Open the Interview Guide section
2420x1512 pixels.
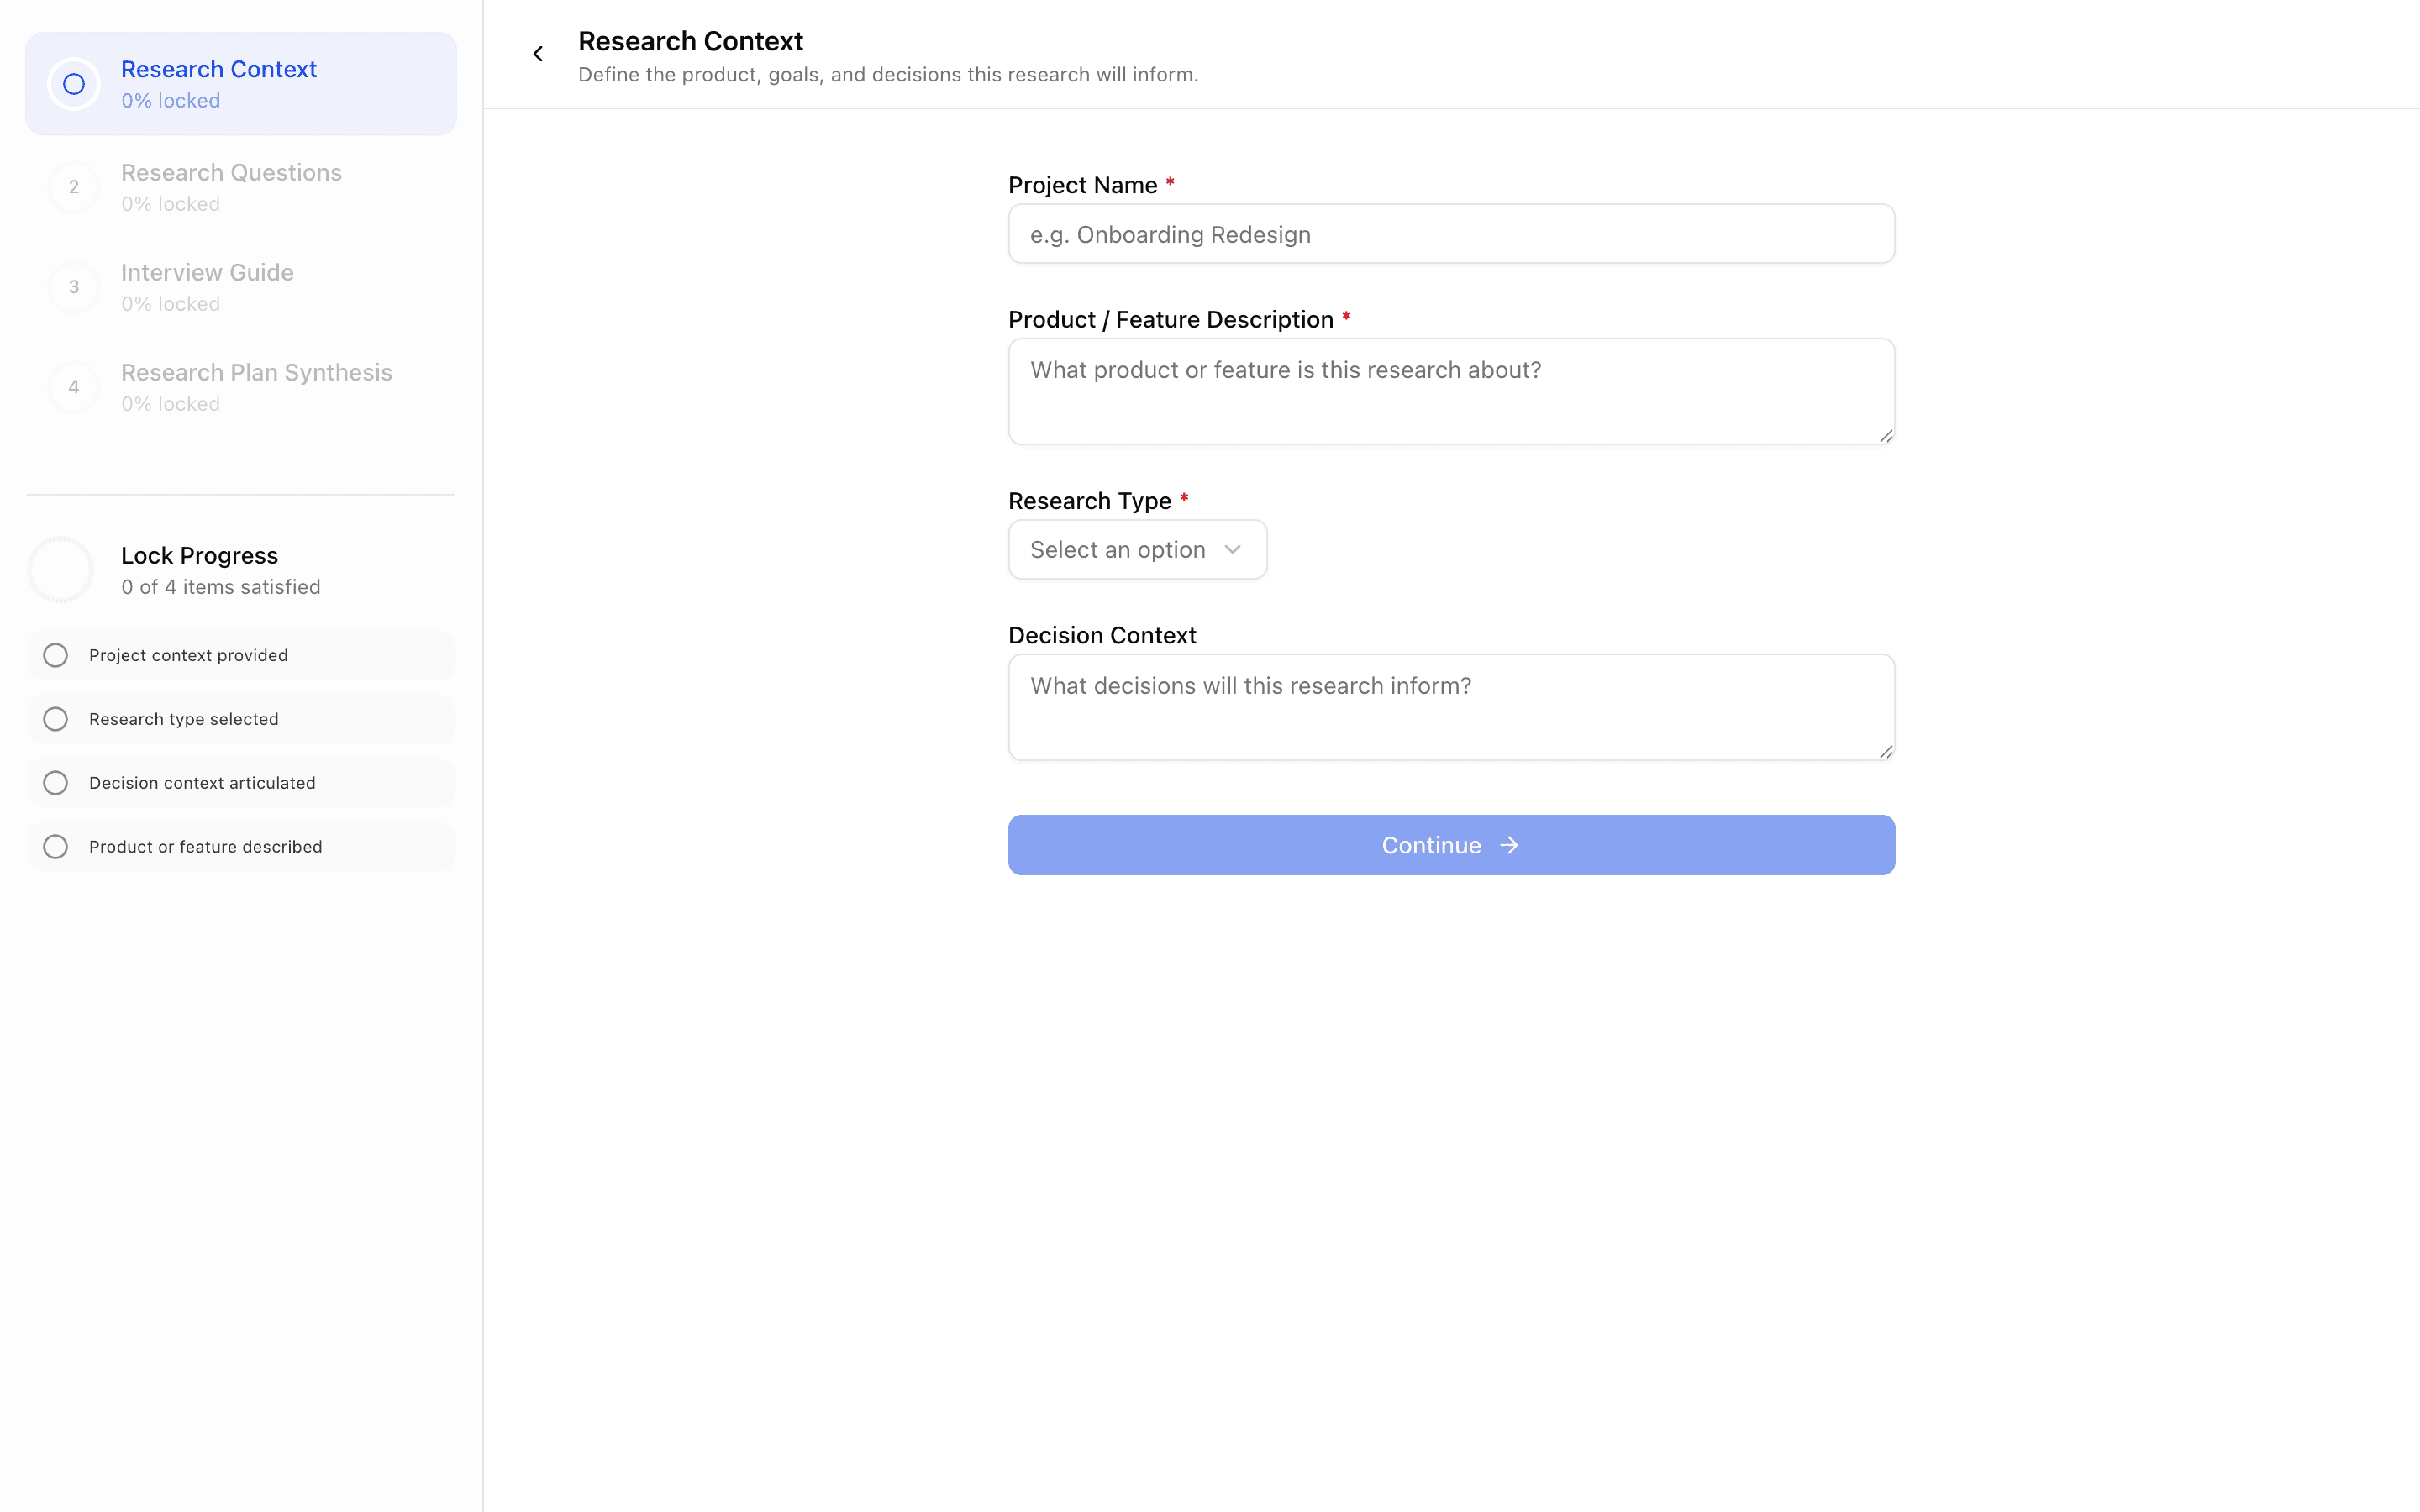(x=207, y=287)
